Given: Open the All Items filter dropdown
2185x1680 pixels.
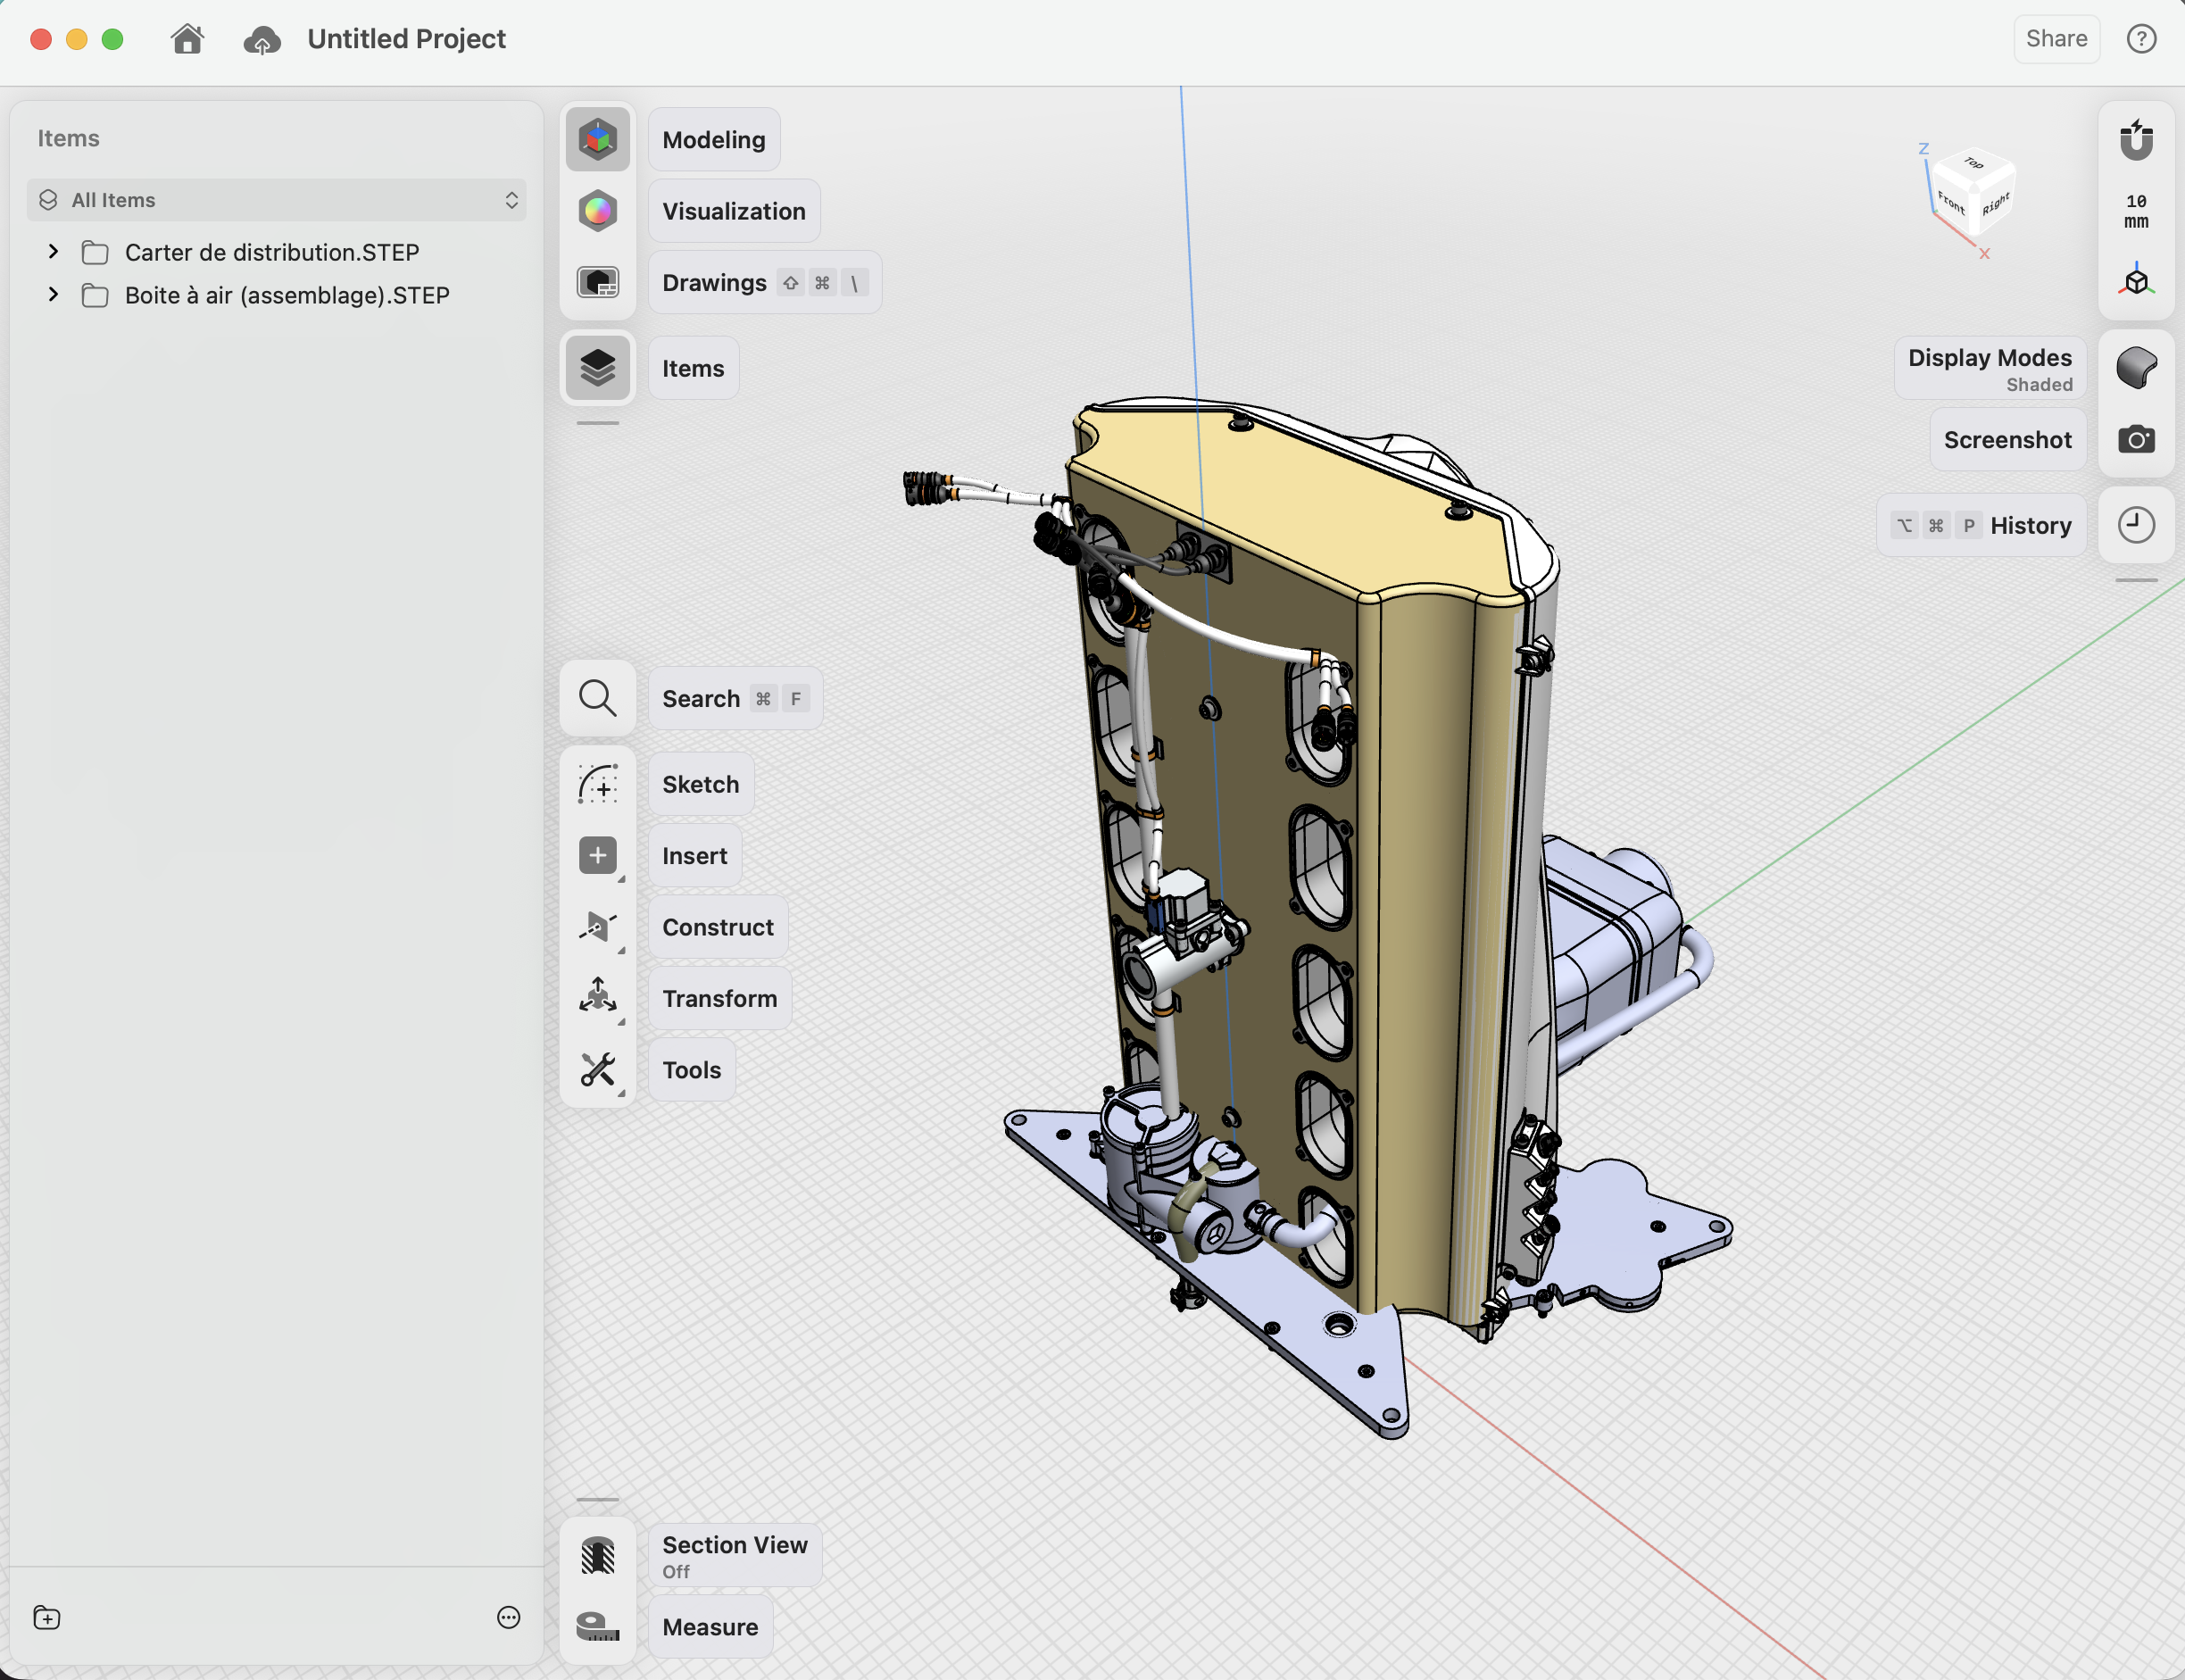Looking at the screenshot, I should pos(276,200).
